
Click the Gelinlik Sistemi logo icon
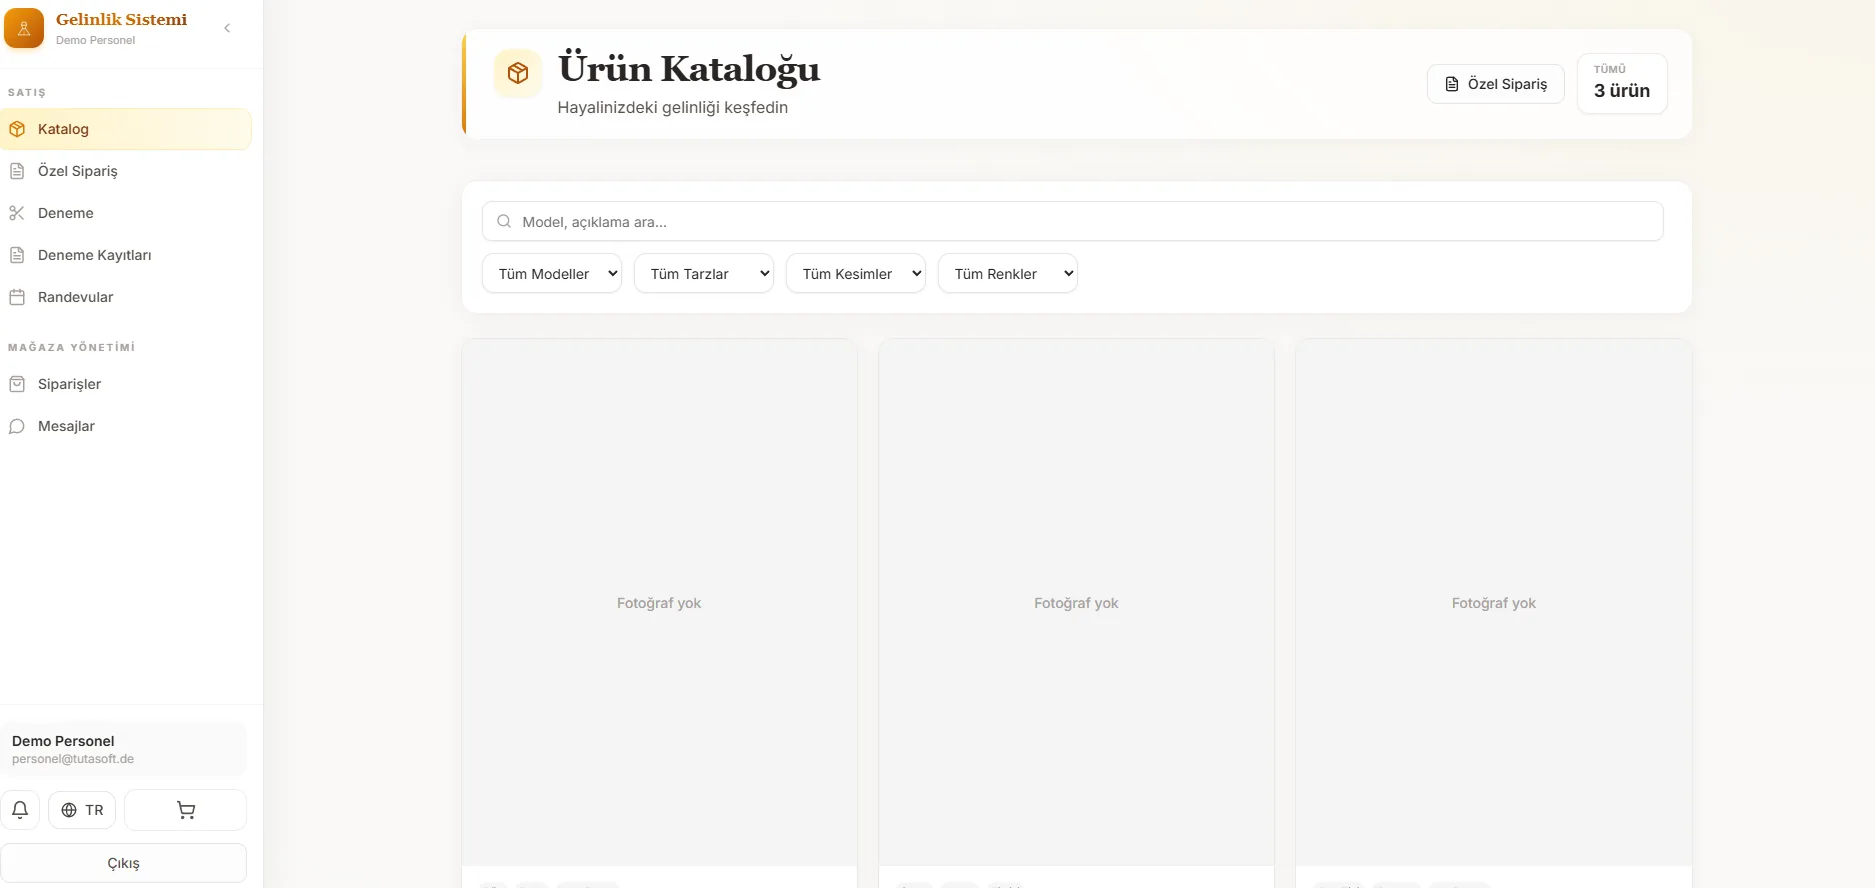[24, 28]
